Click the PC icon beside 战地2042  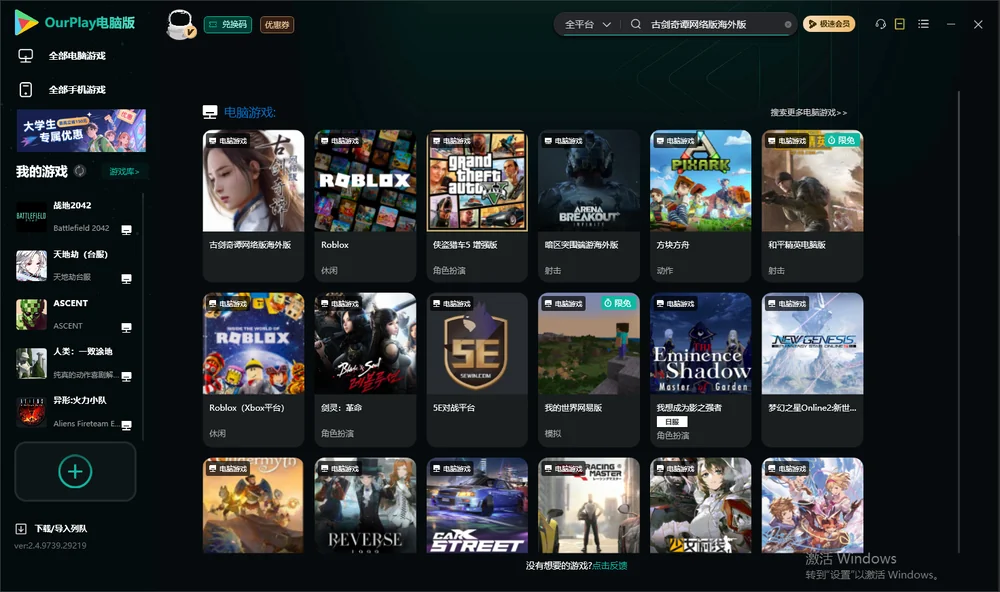[126, 230]
